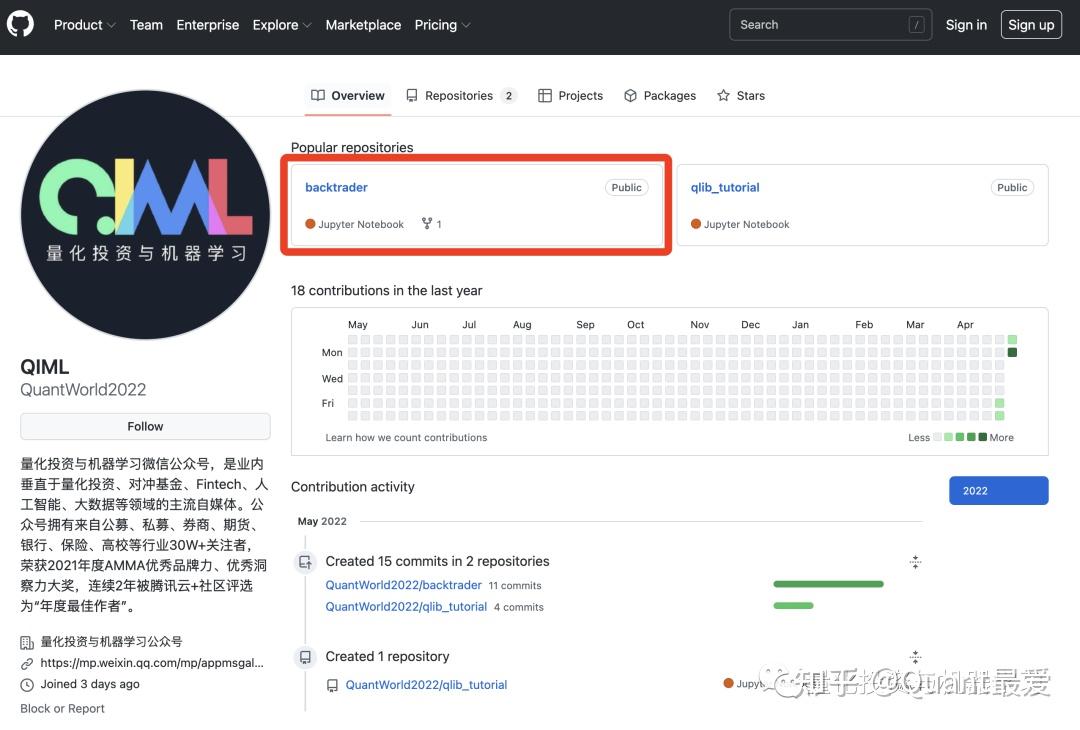Click the repository book icon next to QuantWorld2022/qlib_tutorial
Viewport: 1080px width, 730px height.
[x=331, y=685]
